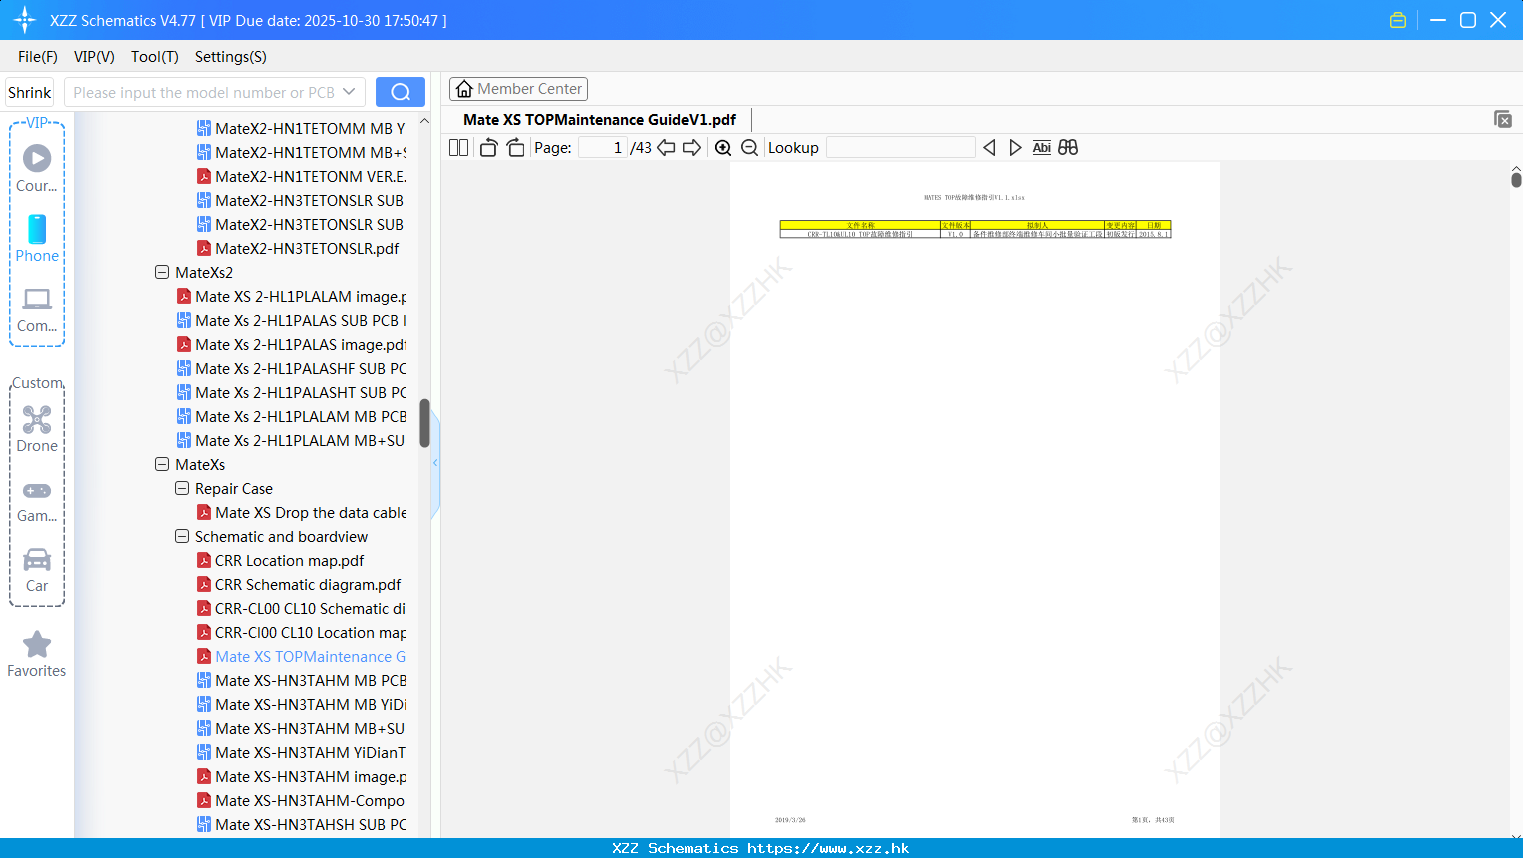Open CRR-Cl00 CL10 Location map file
Image resolution: width=1523 pixels, height=858 pixels.
tap(301, 633)
